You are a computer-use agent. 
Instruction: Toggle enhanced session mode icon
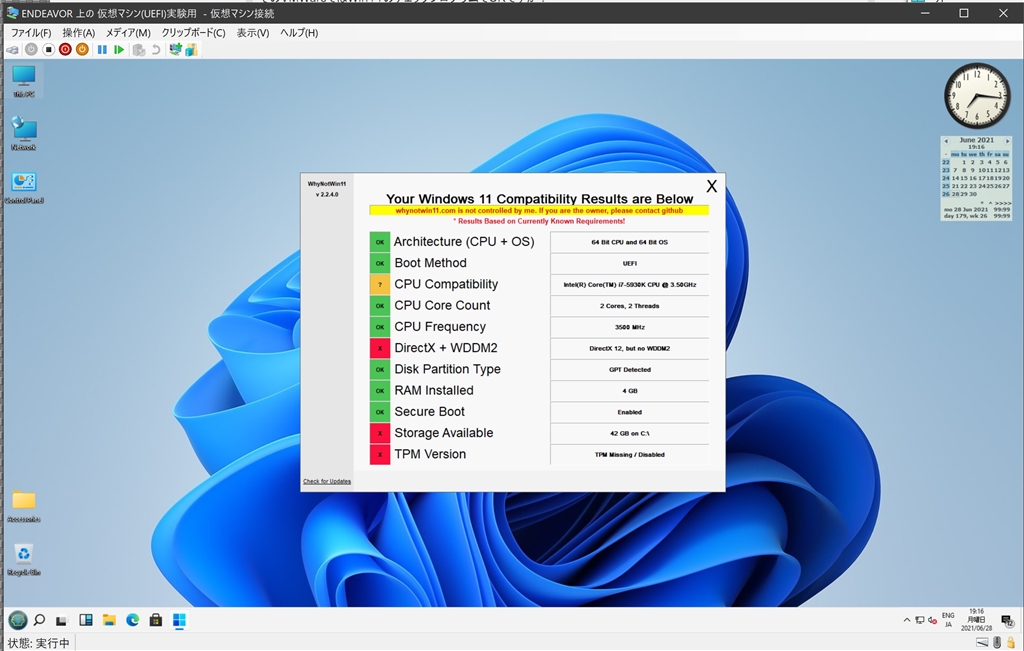pyautogui.click(x=175, y=50)
